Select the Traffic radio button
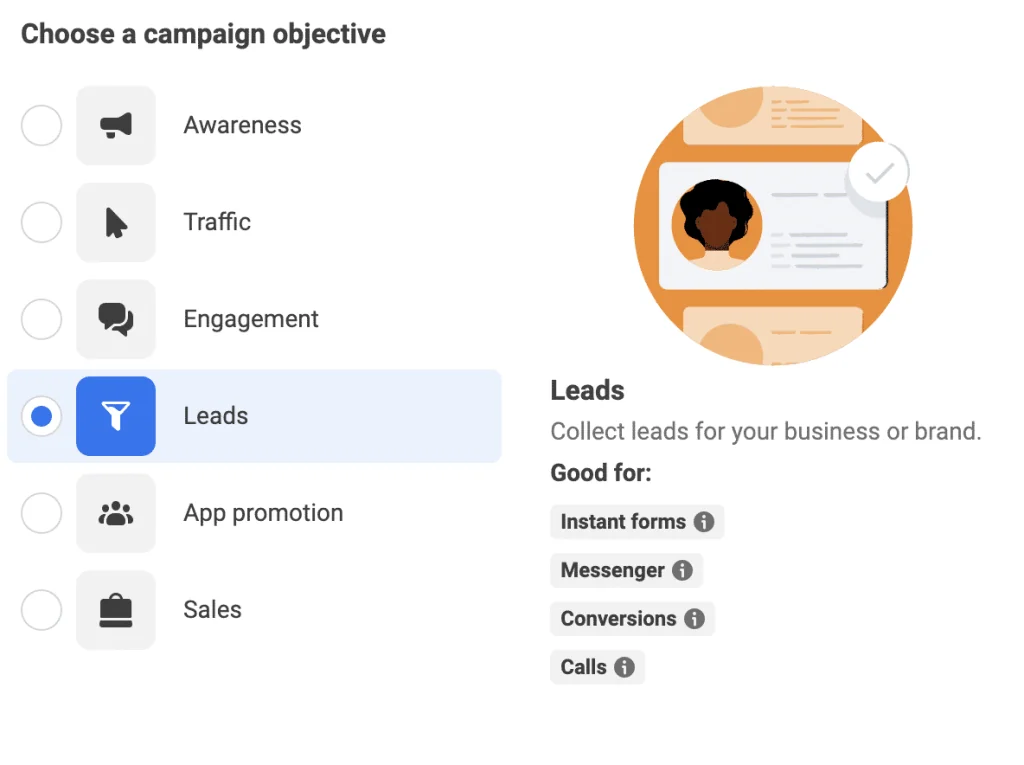 pyautogui.click(x=41, y=222)
